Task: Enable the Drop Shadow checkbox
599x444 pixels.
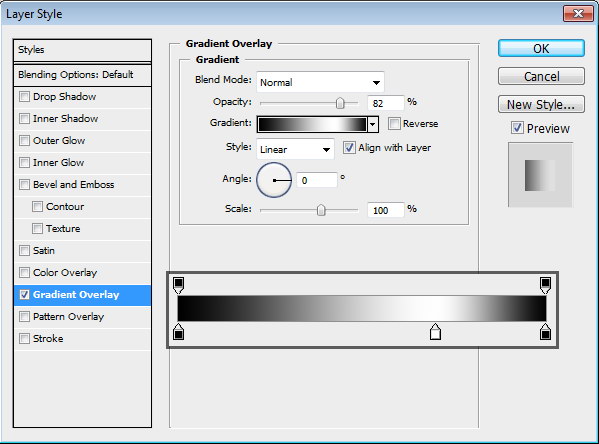Action: pyautogui.click(x=24, y=97)
